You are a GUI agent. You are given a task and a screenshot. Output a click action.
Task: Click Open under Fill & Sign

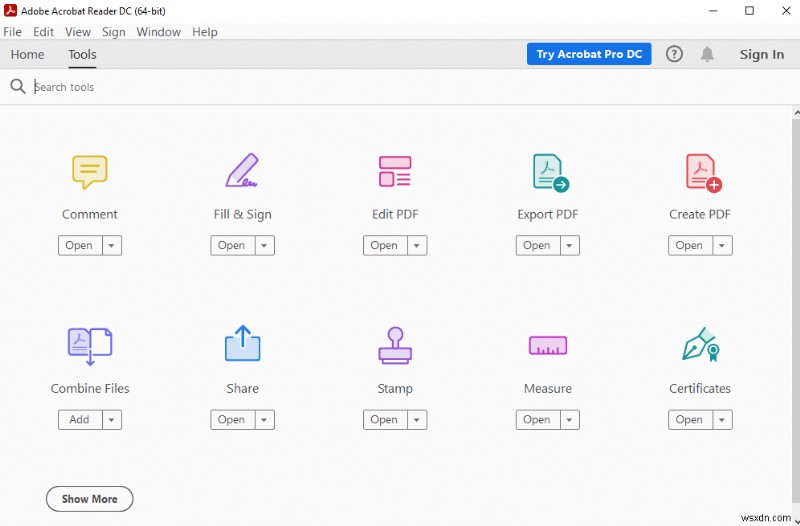[233, 245]
